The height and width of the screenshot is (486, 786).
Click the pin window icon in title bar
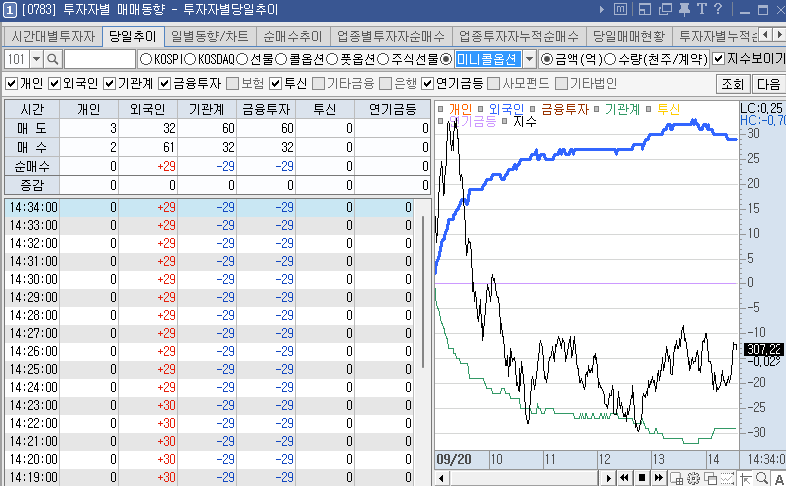(x=684, y=9)
